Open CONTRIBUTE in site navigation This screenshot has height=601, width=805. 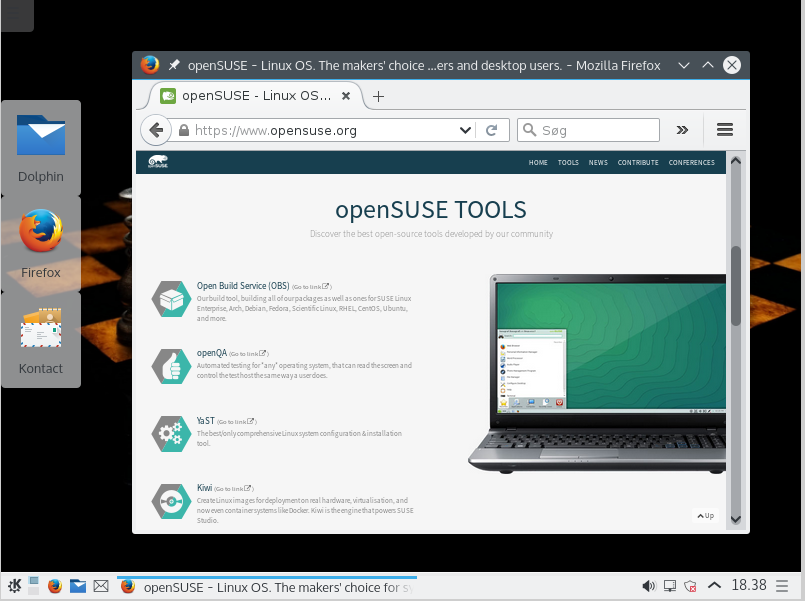pyautogui.click(x=638, y=162)
